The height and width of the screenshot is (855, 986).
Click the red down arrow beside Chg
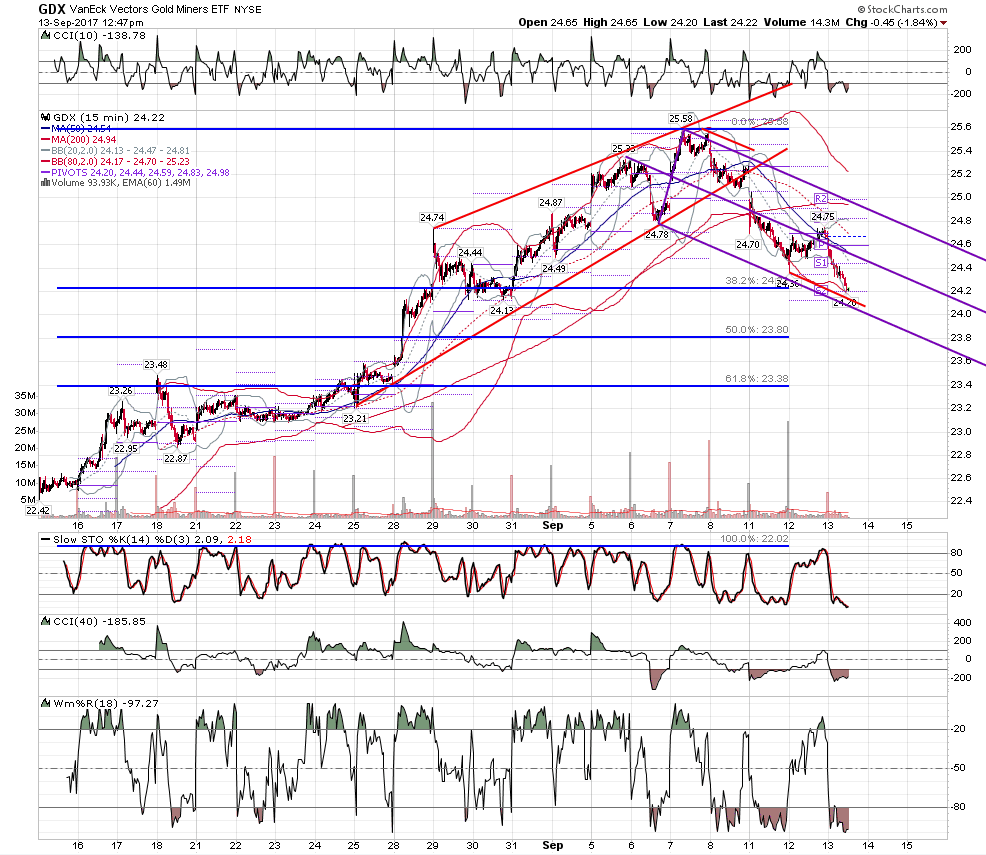coord(943,23)
